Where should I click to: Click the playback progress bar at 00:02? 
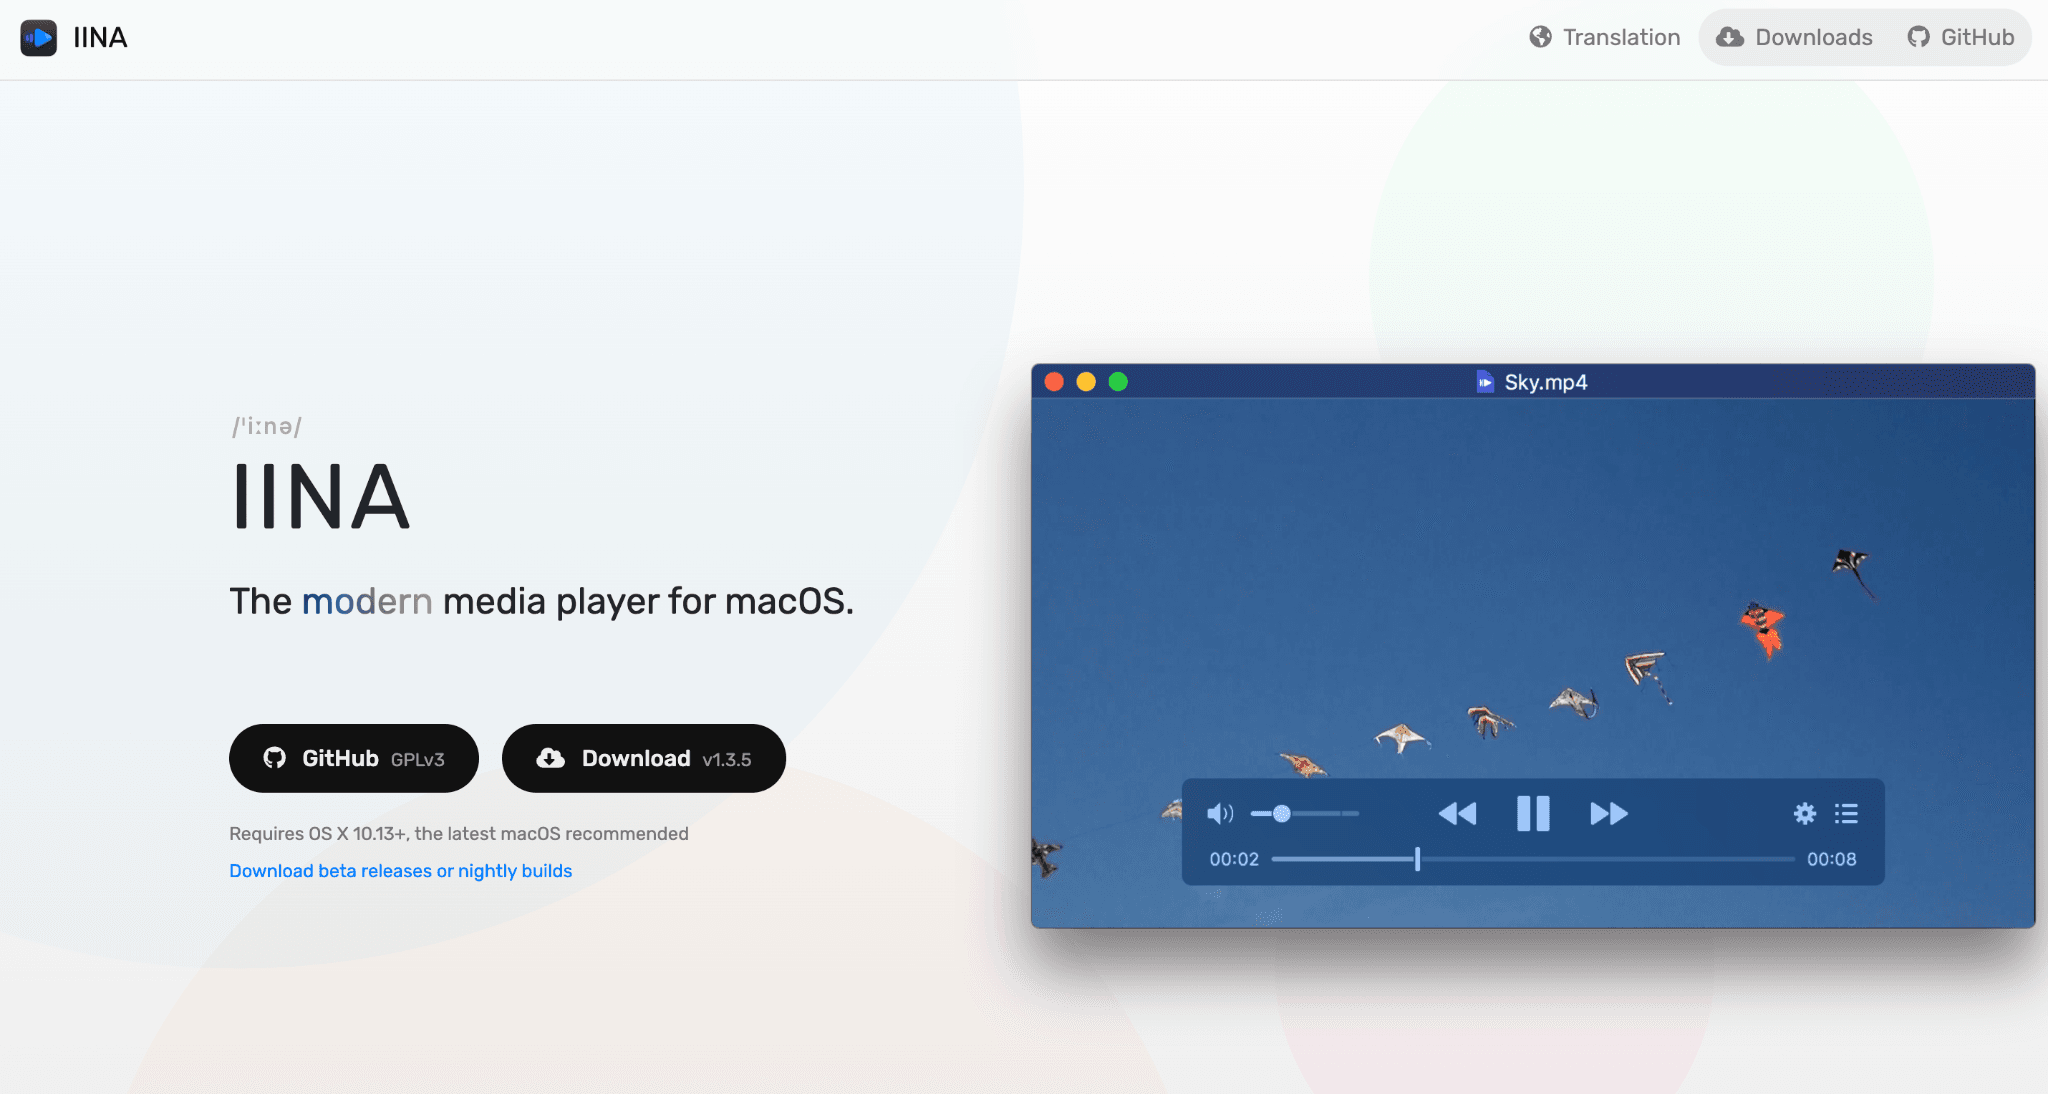pos(1417,858)
